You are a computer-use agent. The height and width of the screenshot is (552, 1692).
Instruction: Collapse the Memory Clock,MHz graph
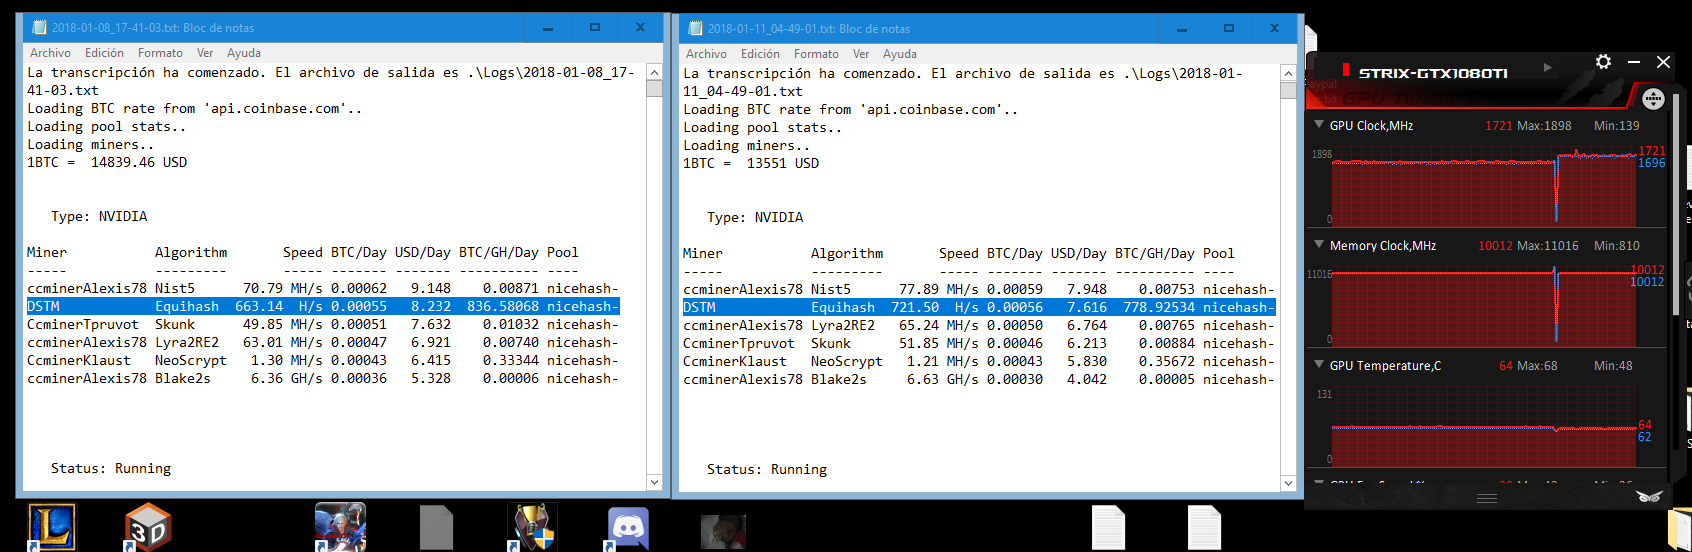[x=1319, y=244]
